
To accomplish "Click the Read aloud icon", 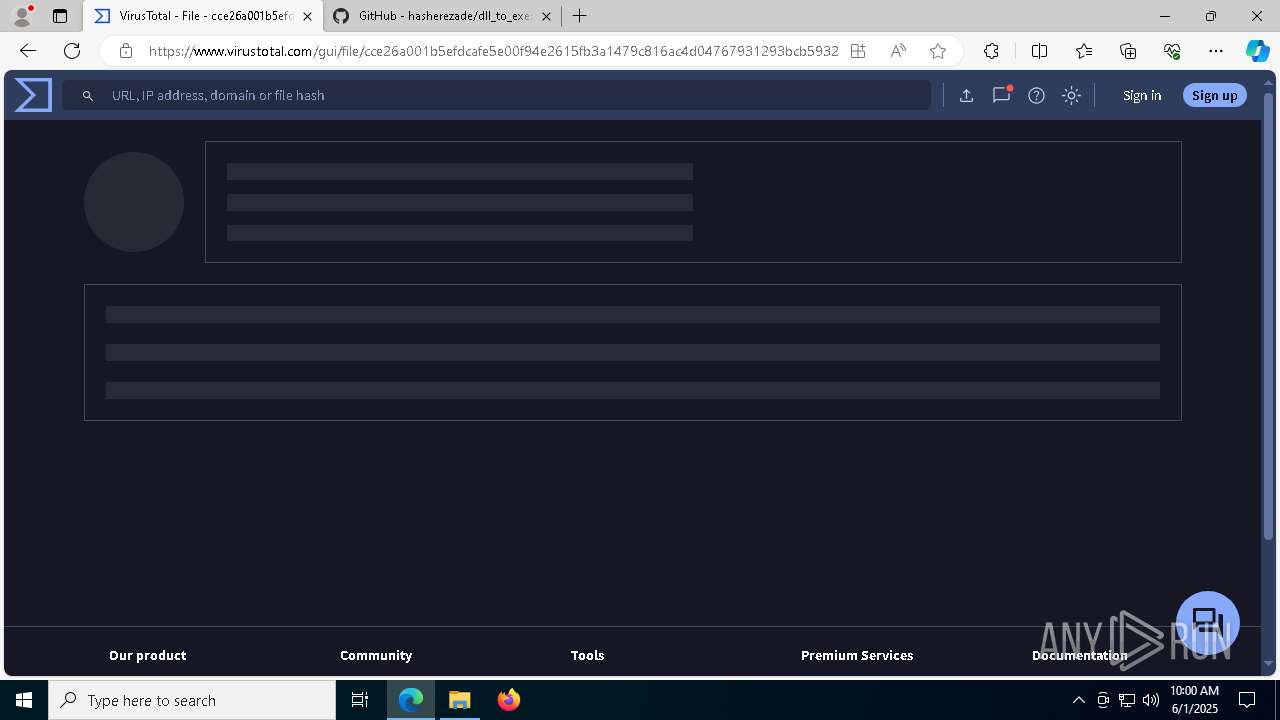I will [898, 51].
